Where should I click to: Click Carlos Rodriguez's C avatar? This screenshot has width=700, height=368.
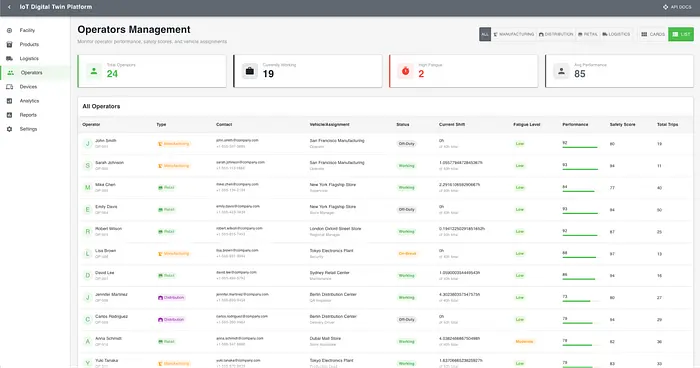point(88,319)
